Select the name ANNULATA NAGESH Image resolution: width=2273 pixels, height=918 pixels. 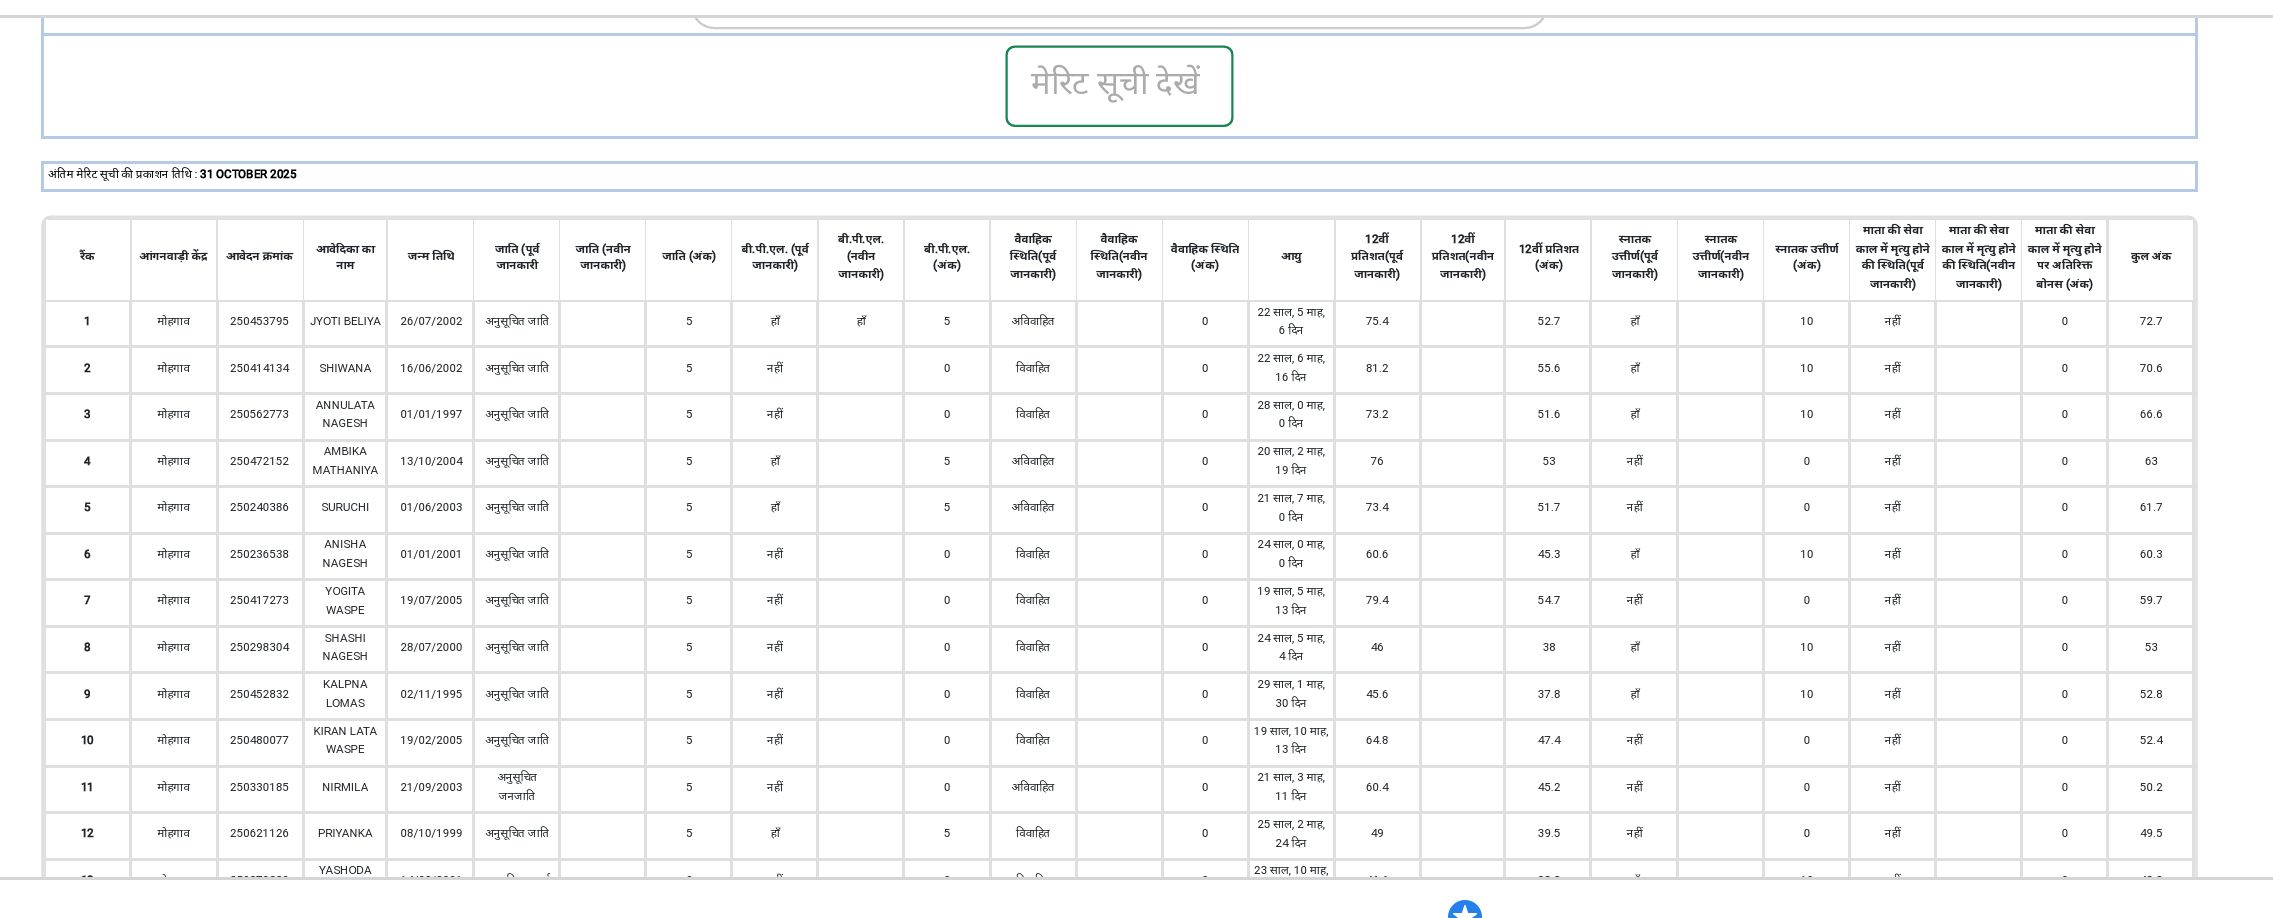coord(345,414)
